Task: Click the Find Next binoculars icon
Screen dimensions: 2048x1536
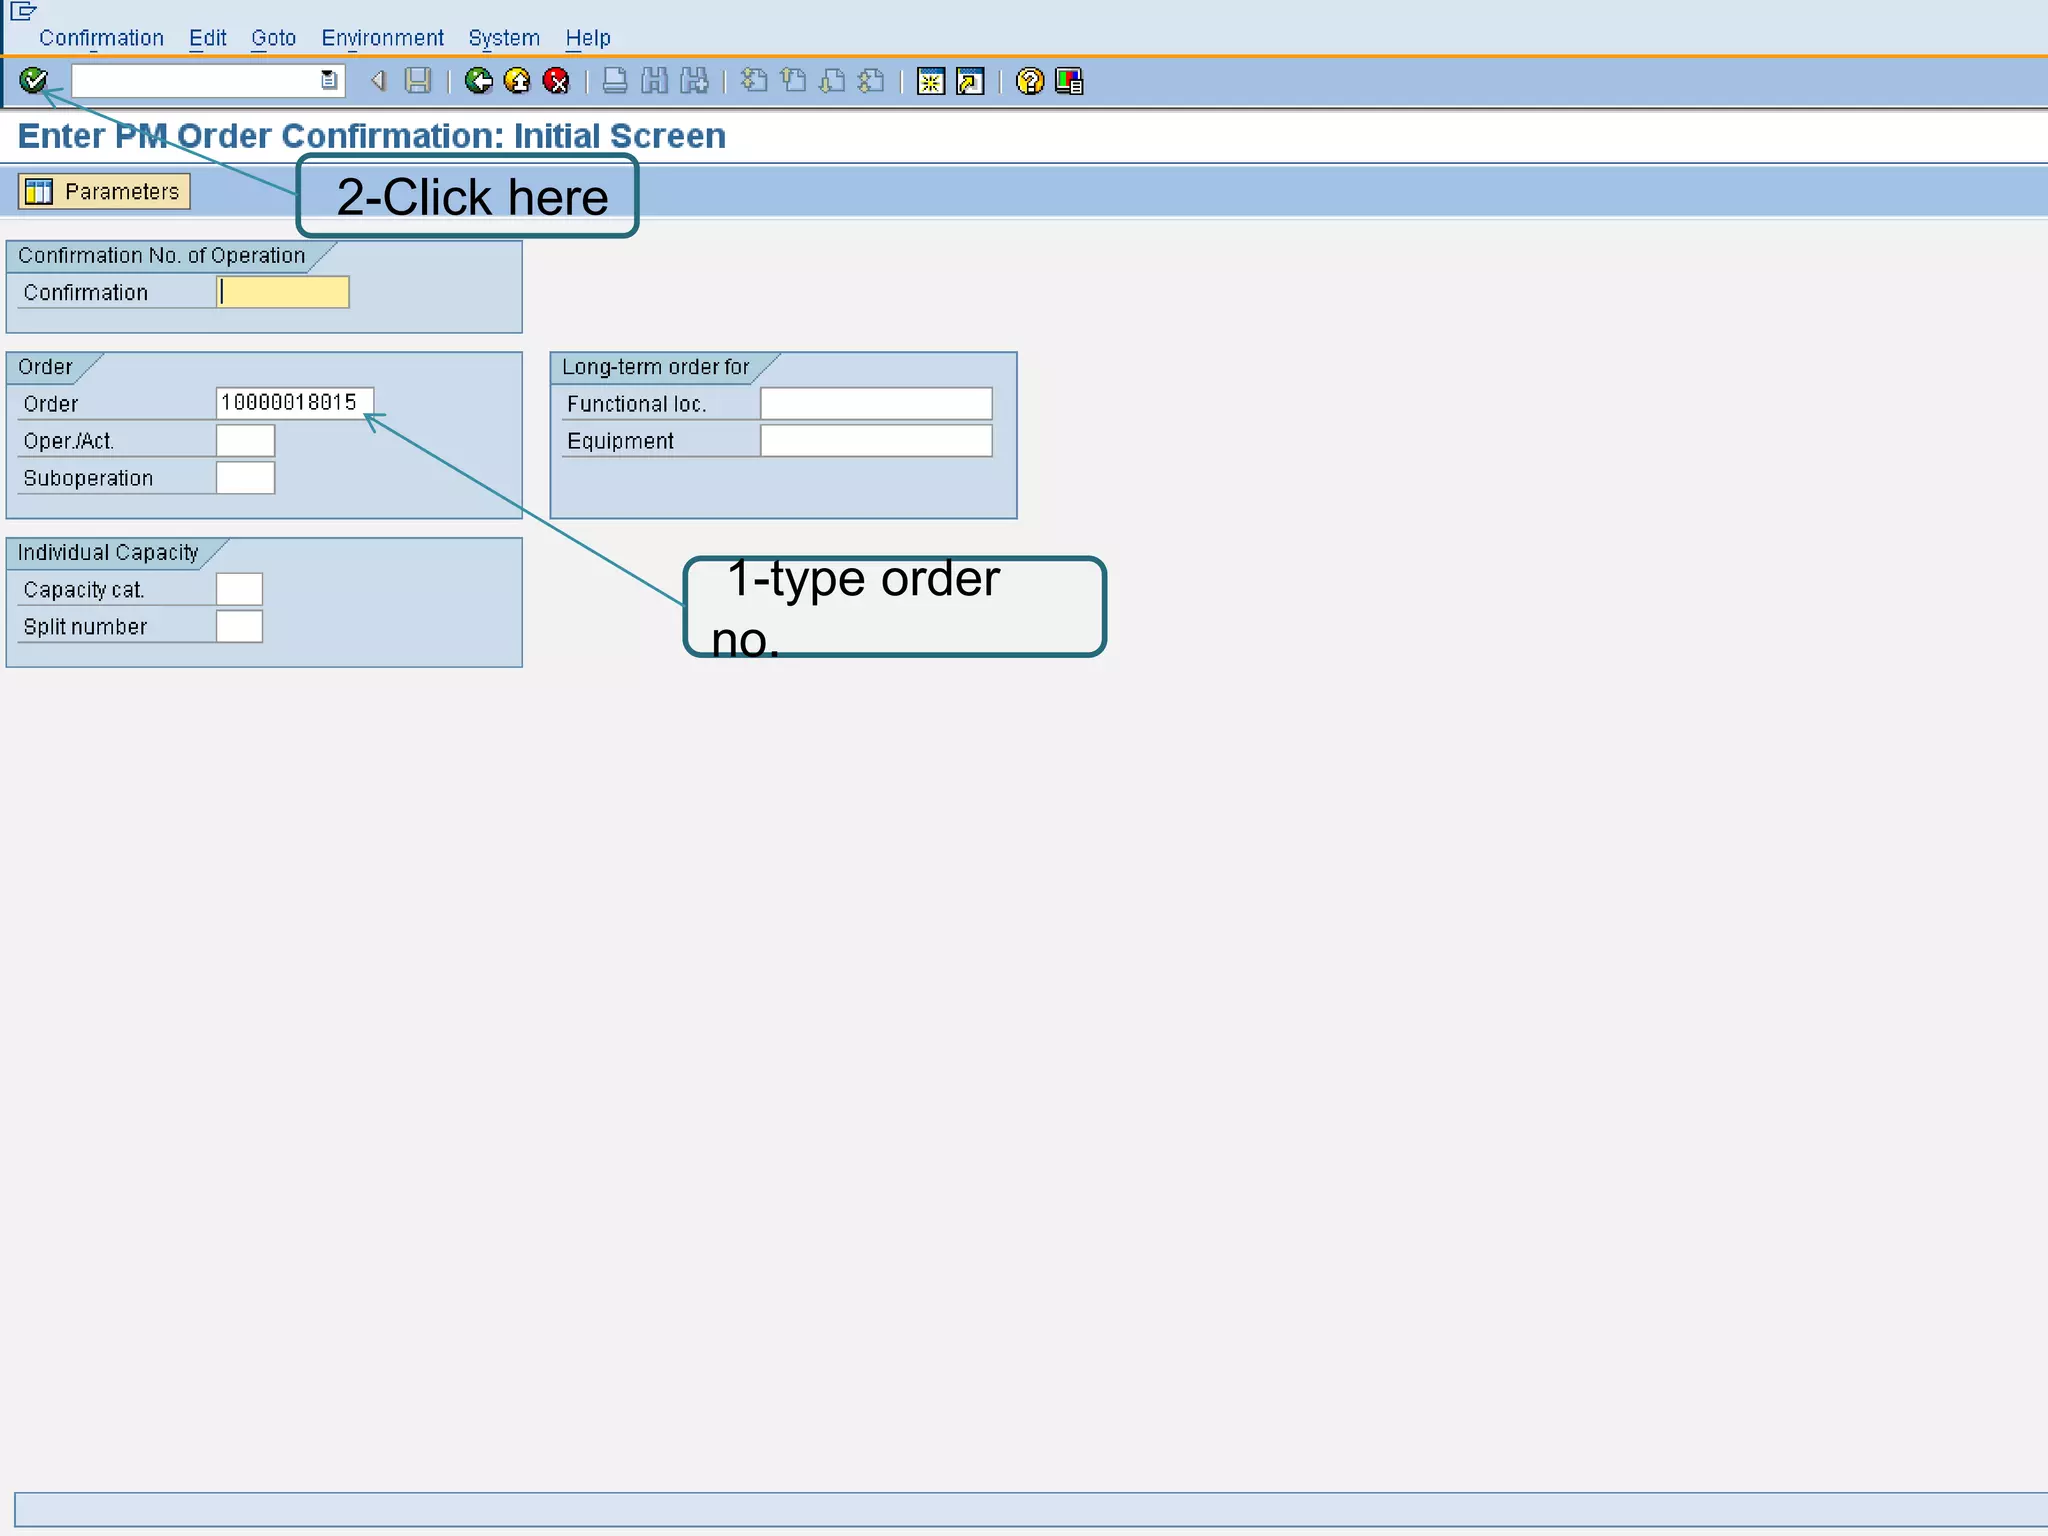Action: tap(694, 81)
